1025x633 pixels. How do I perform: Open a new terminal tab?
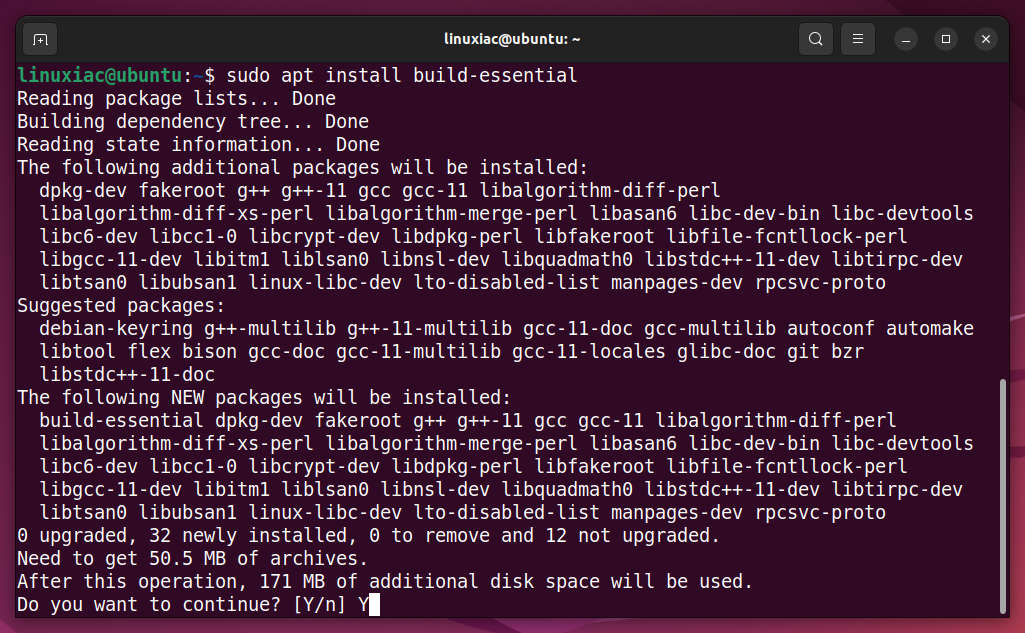40,40
